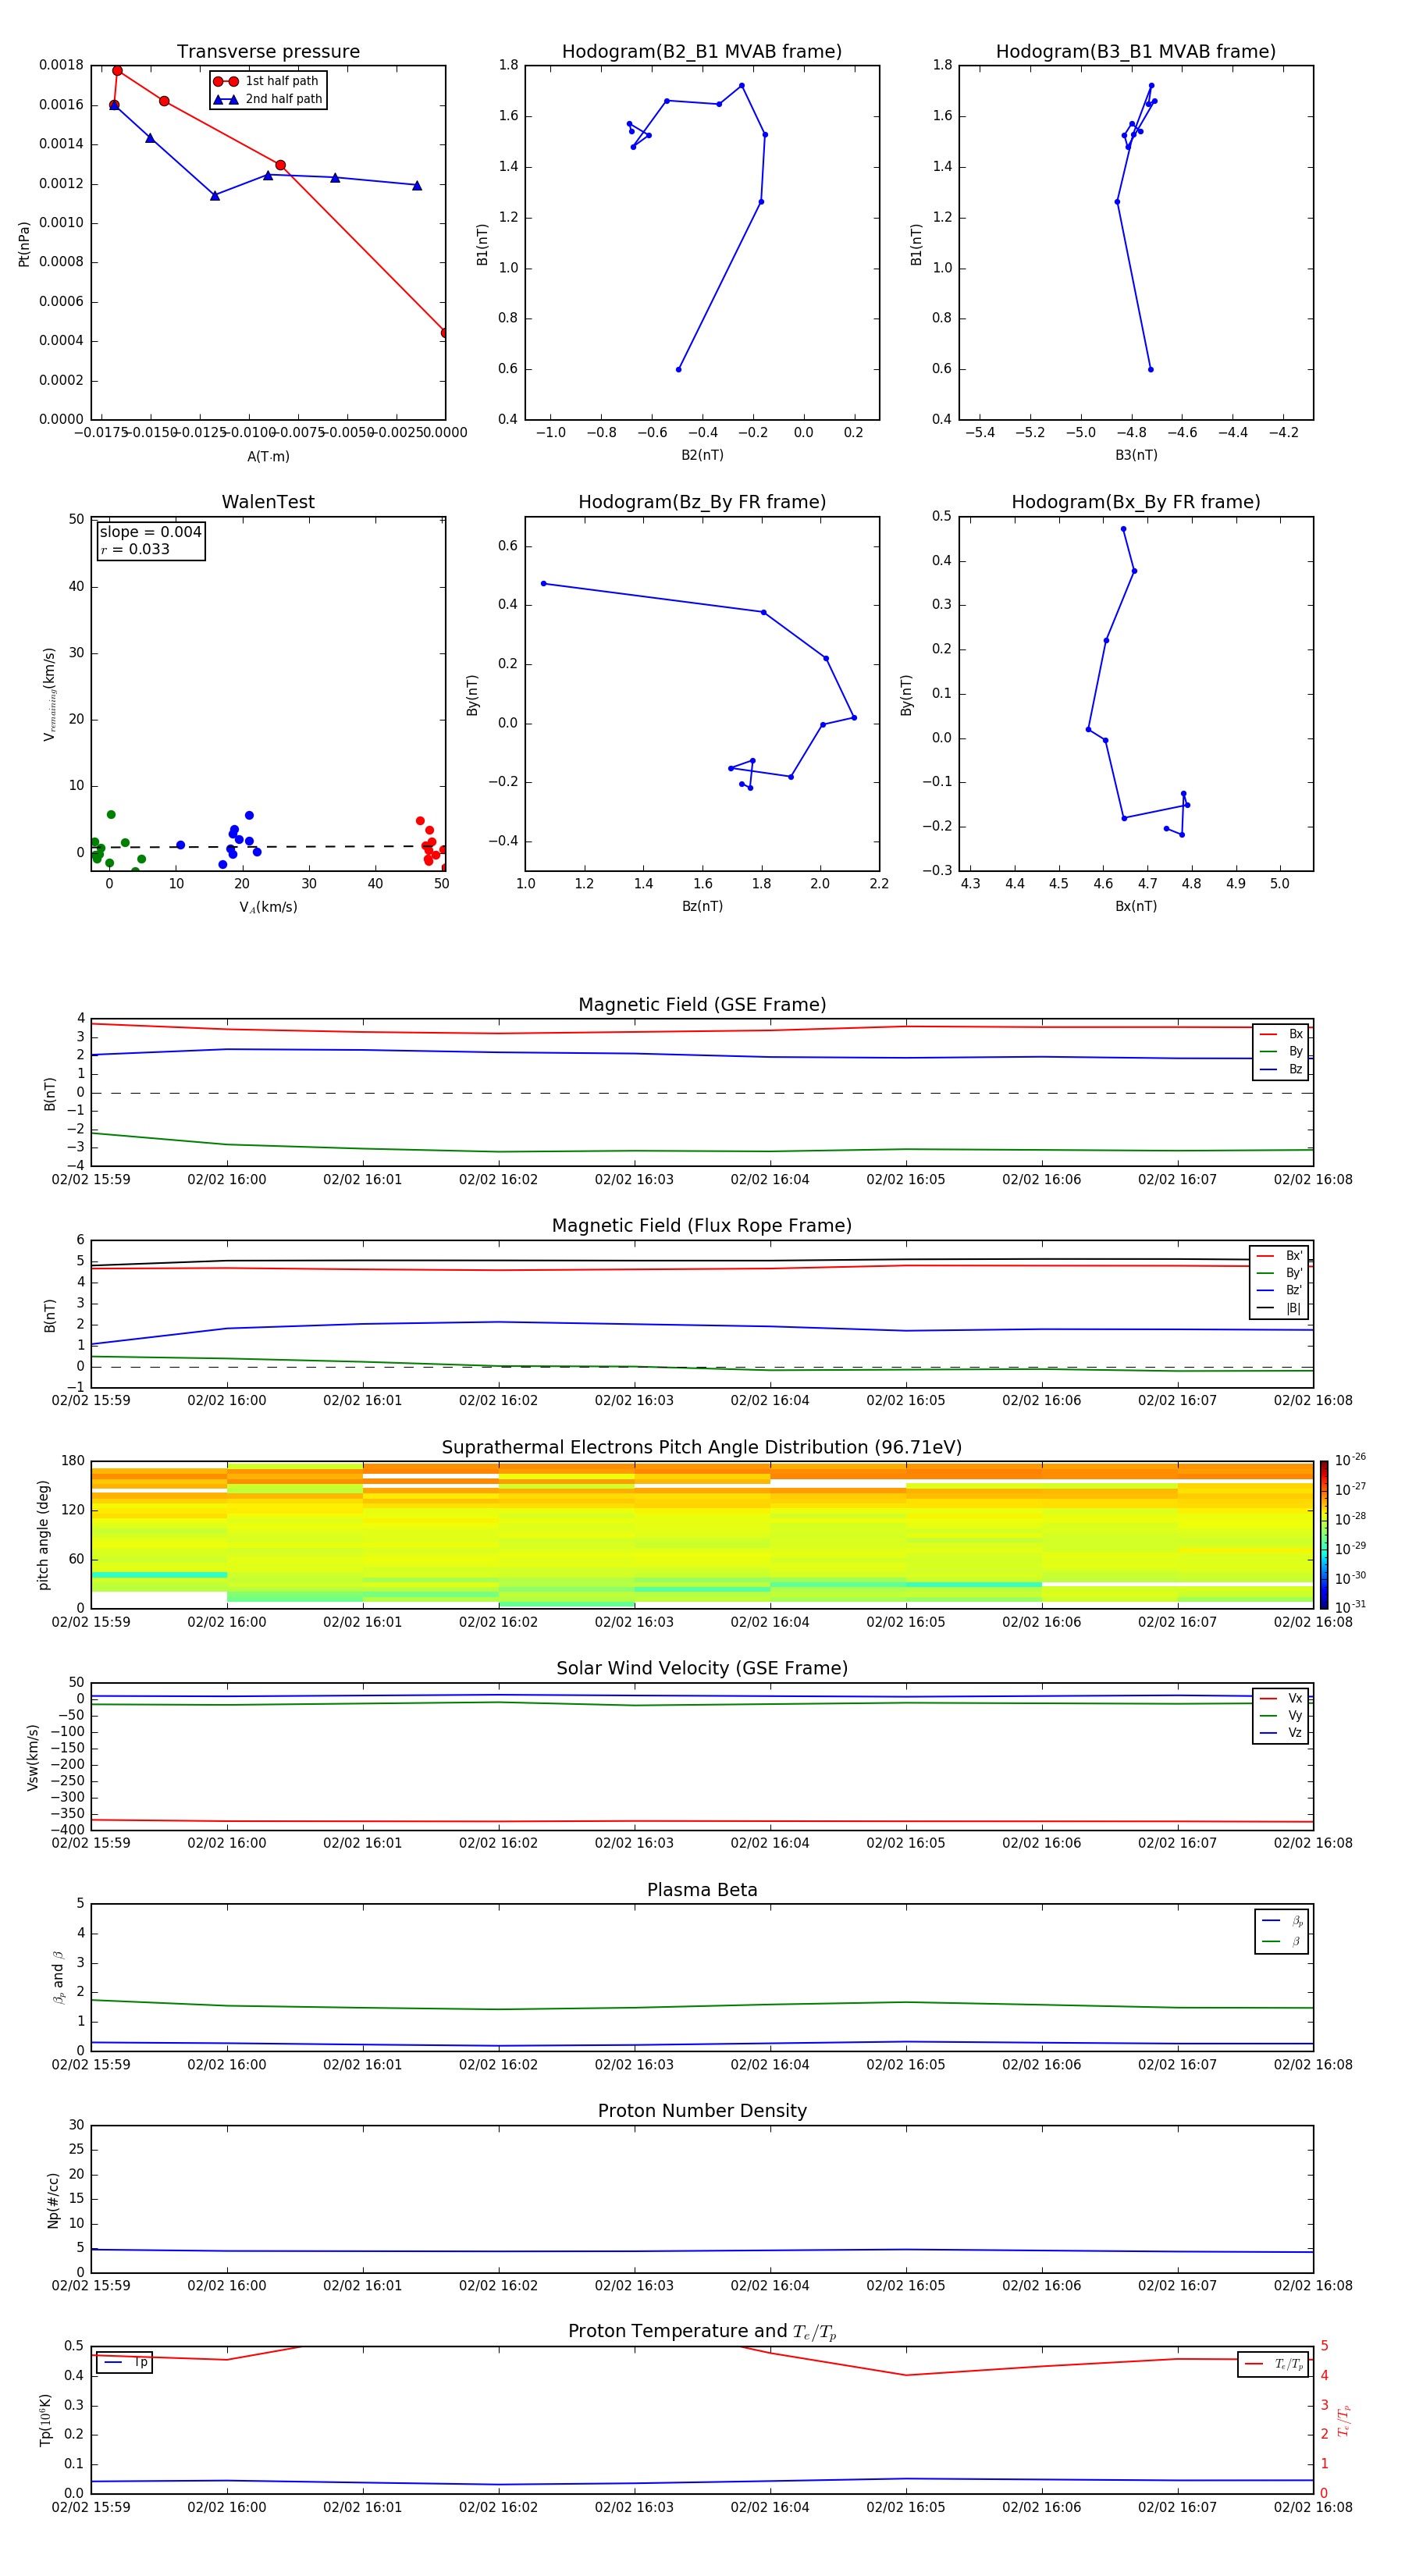Click the 'Vy' legend entry in velocity plot

[x=1281, y=1715]
